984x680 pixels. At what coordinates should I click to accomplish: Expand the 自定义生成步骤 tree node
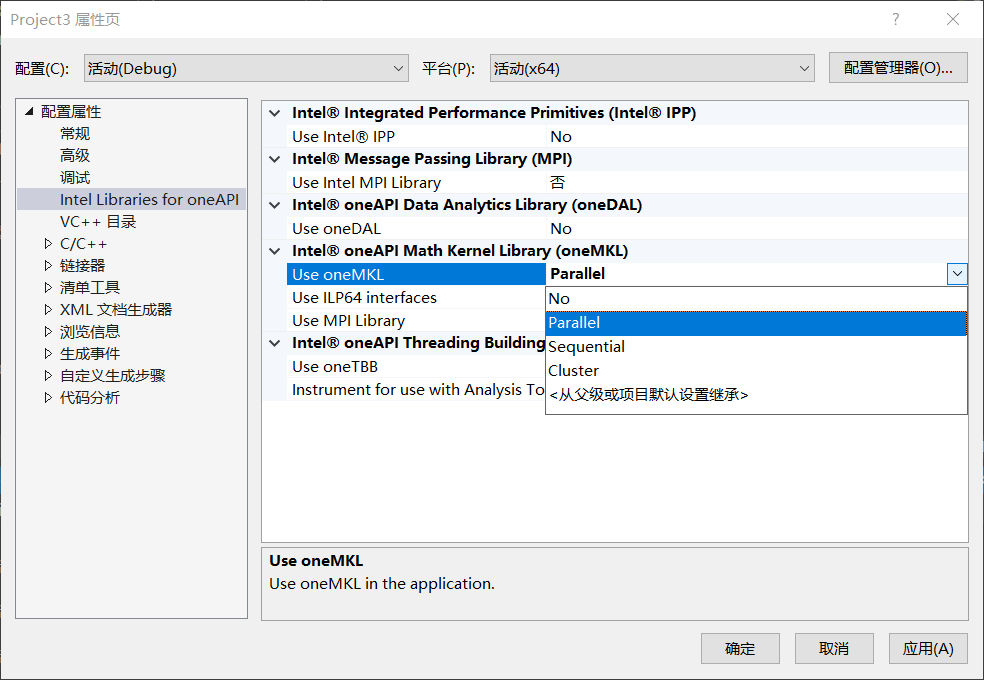tap(48, 375)
